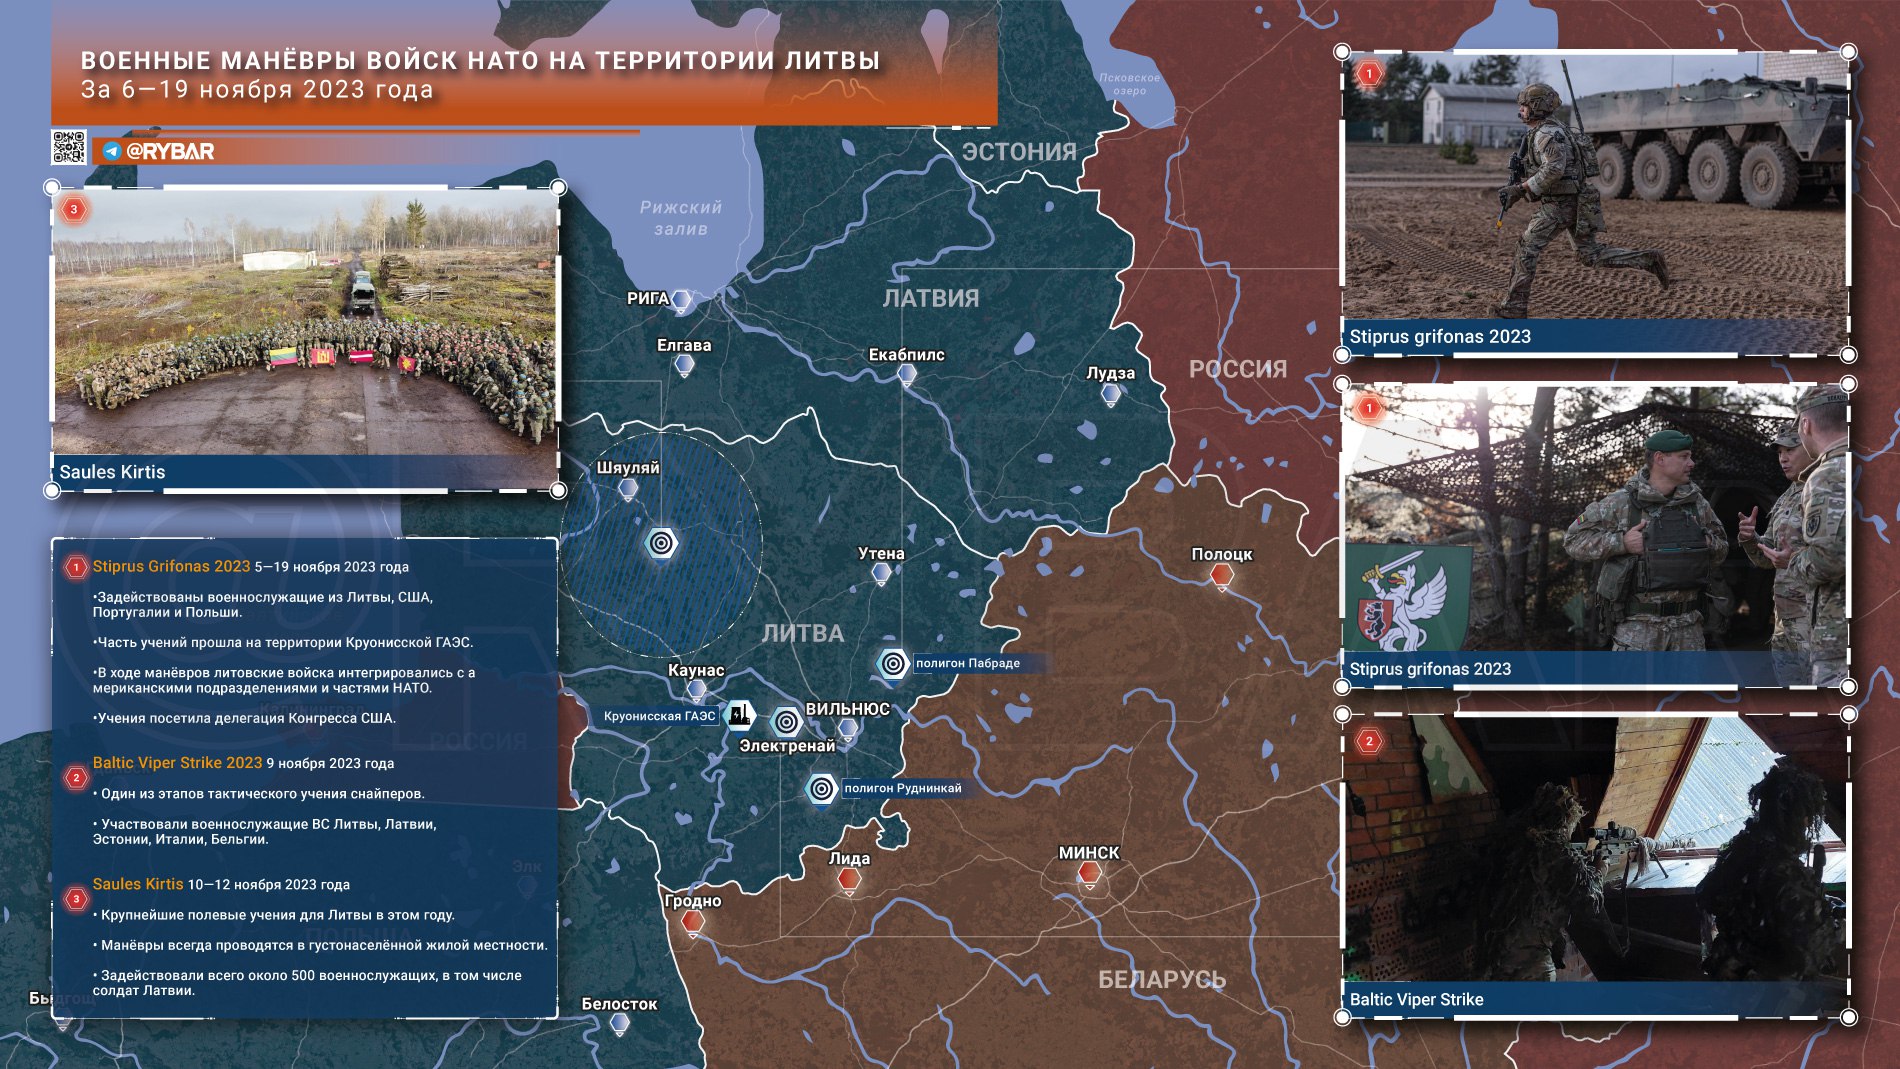
Task: Select the red Grodno city marker
Action: (x=692, y=921)
